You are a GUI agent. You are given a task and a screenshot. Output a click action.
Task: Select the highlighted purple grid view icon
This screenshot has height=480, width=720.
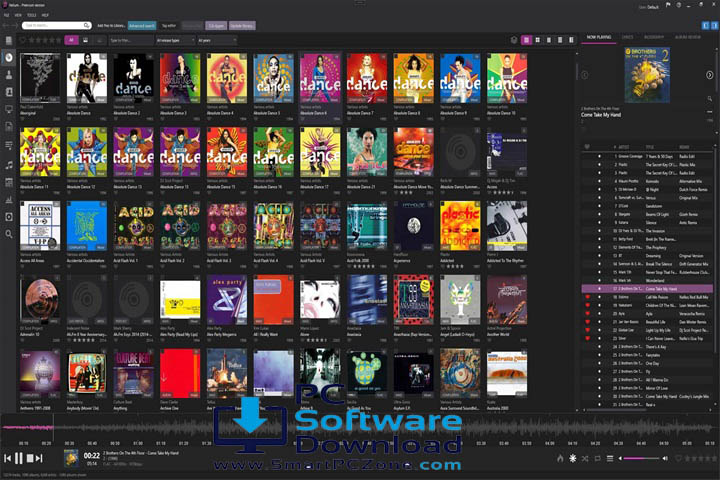pyautogui.click(x=526, y=40)
